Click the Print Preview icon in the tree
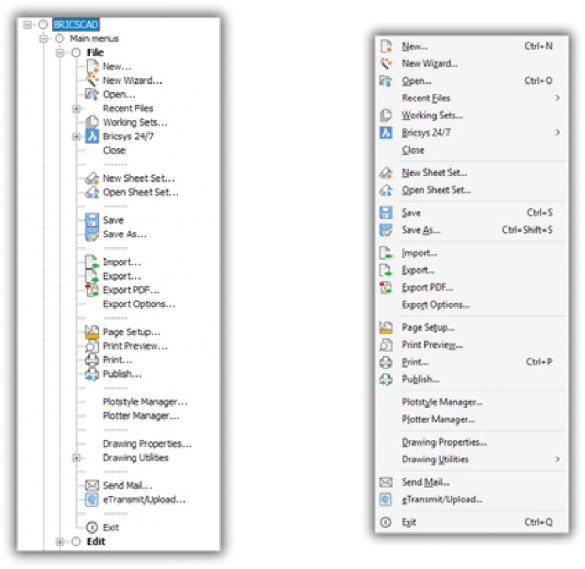The image size is (585, 569). pyautogui.click(x=92, y=346)
